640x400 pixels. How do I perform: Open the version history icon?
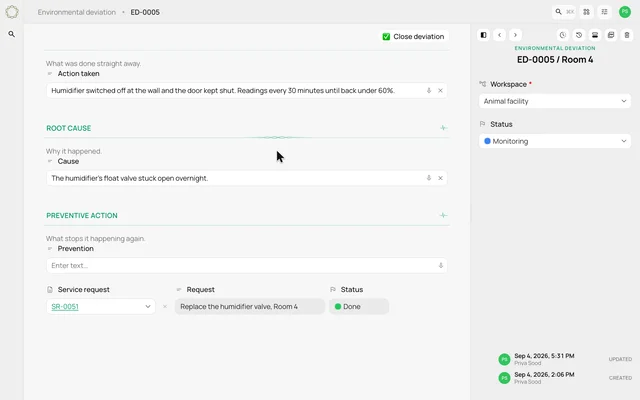(x=579, y=35)
